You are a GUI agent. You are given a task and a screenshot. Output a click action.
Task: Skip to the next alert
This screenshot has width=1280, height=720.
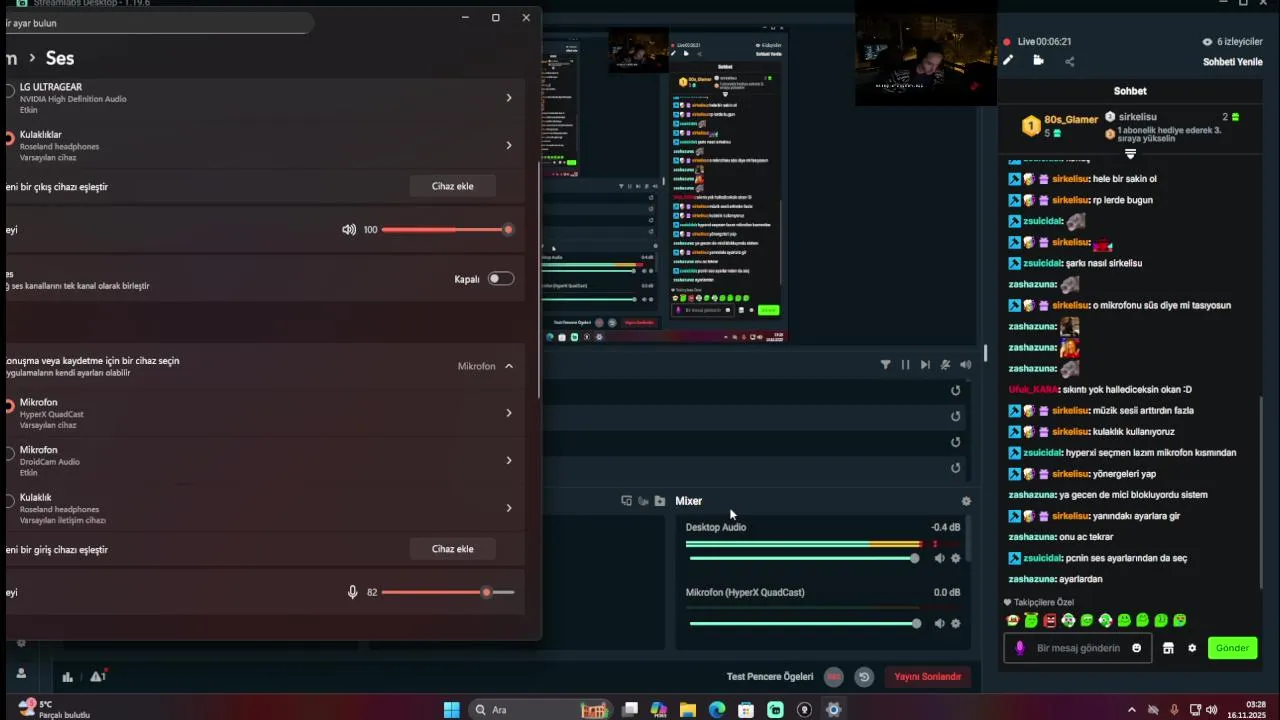click(925, 365)
